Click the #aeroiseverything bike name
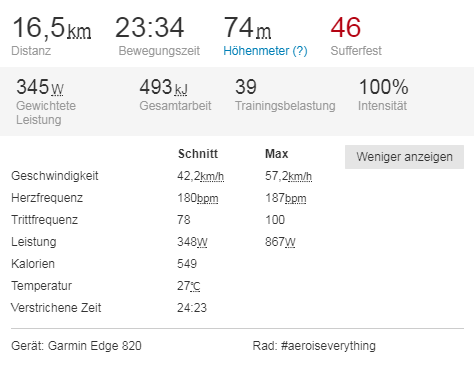Viewport: 474px width, 370px height. (328, 346)
